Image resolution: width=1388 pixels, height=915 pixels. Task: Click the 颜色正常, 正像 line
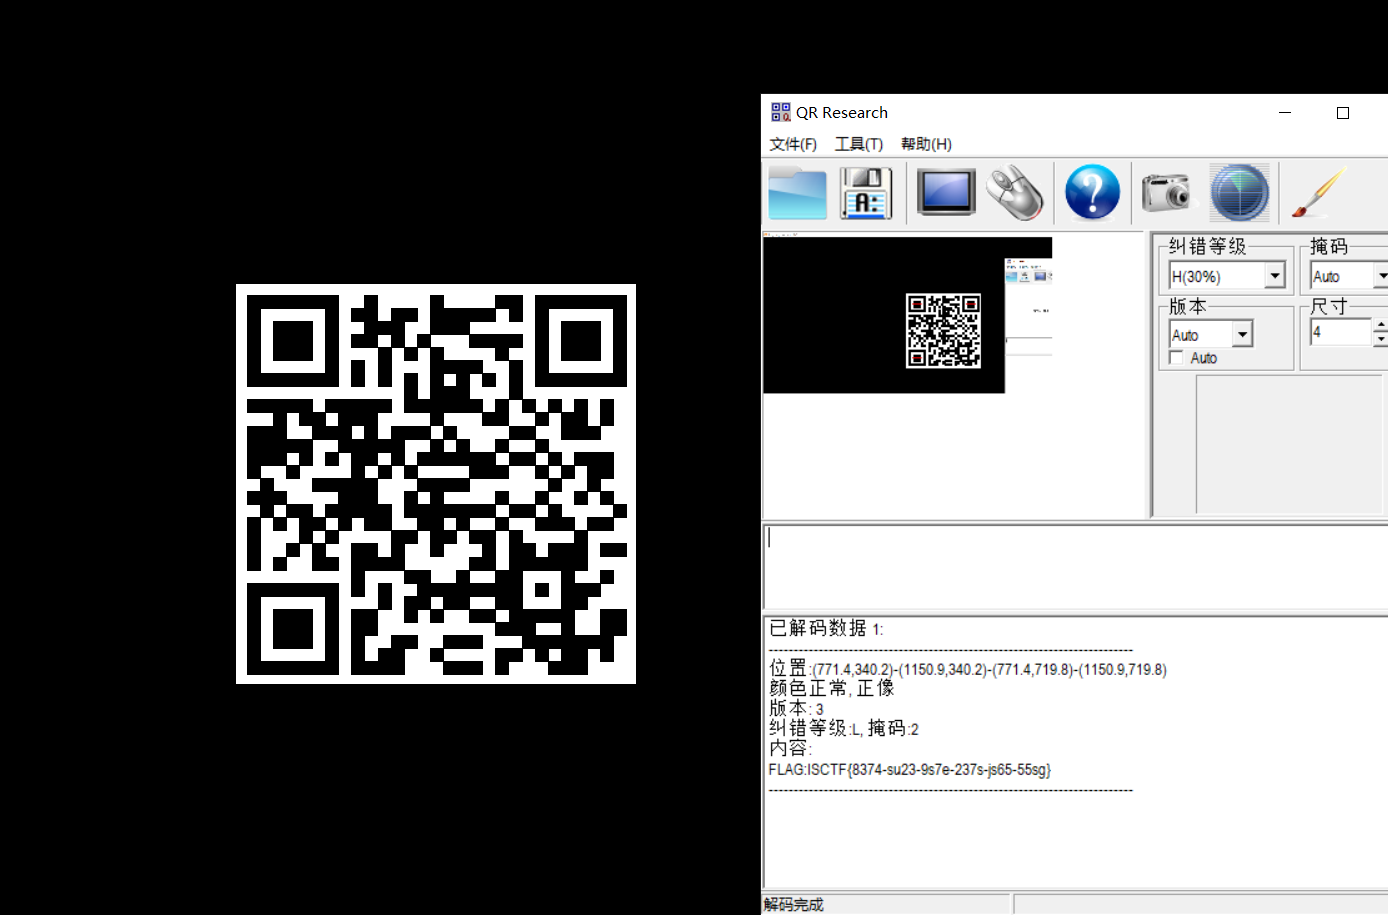pyautogui.click(x=831, y=688)
